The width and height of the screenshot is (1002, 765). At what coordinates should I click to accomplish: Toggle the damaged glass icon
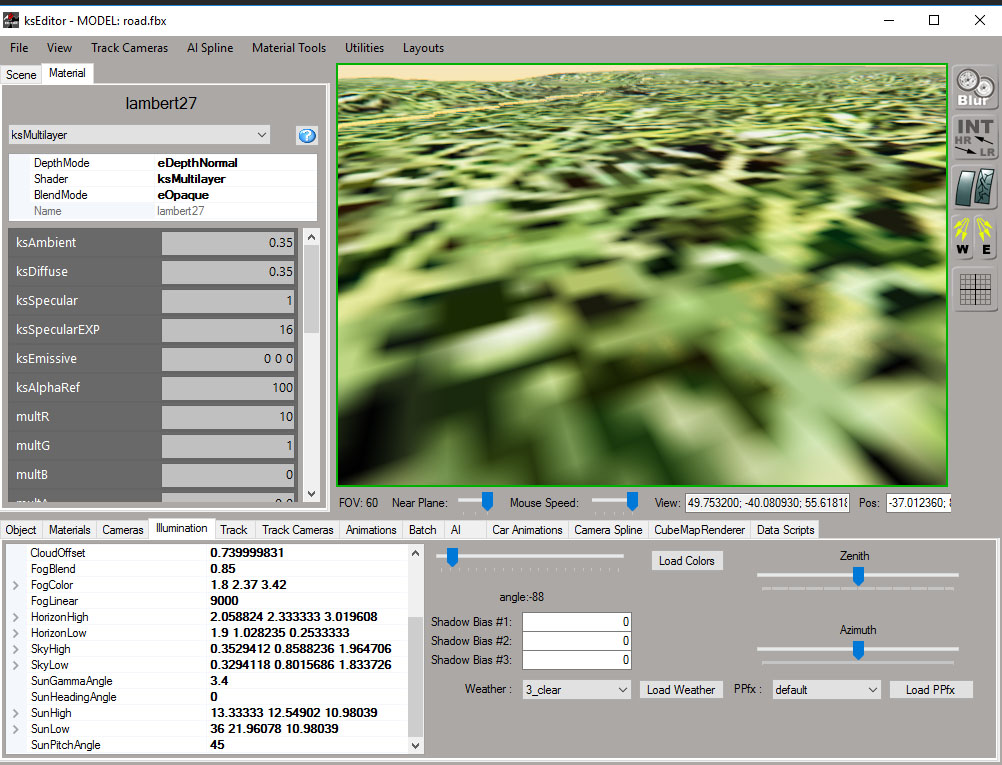[974, 187]
